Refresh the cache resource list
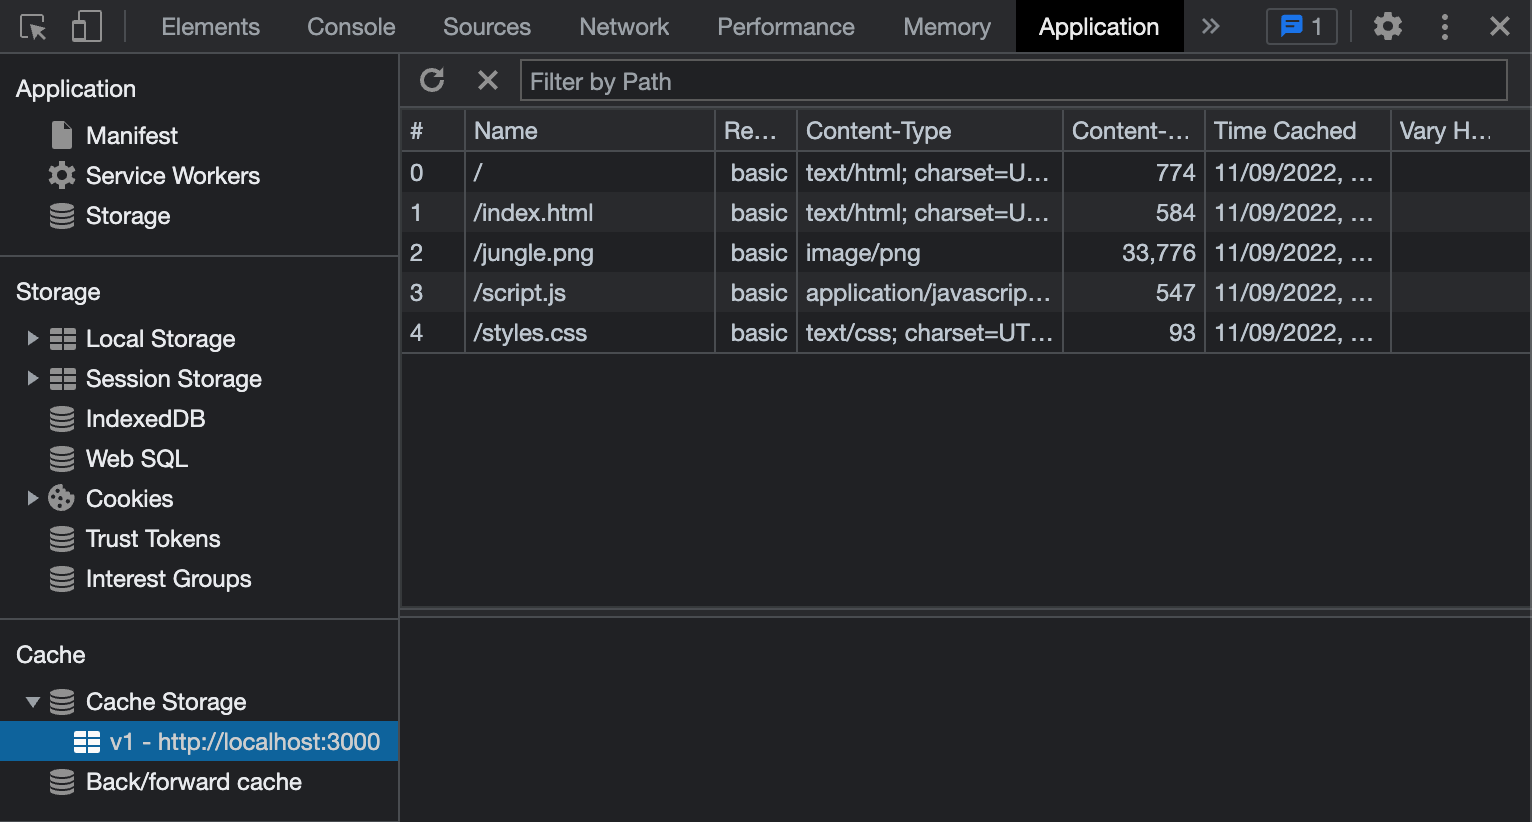The height and width of the screenshot is (822, 1532). coord(431,80)
